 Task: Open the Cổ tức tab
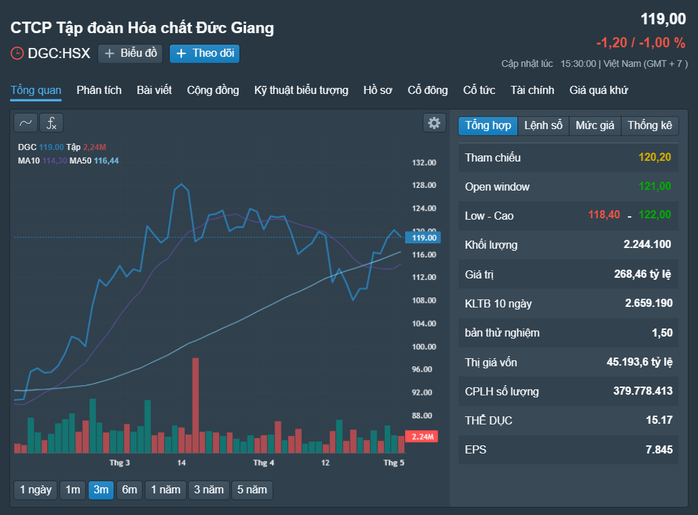click(479, 90)
